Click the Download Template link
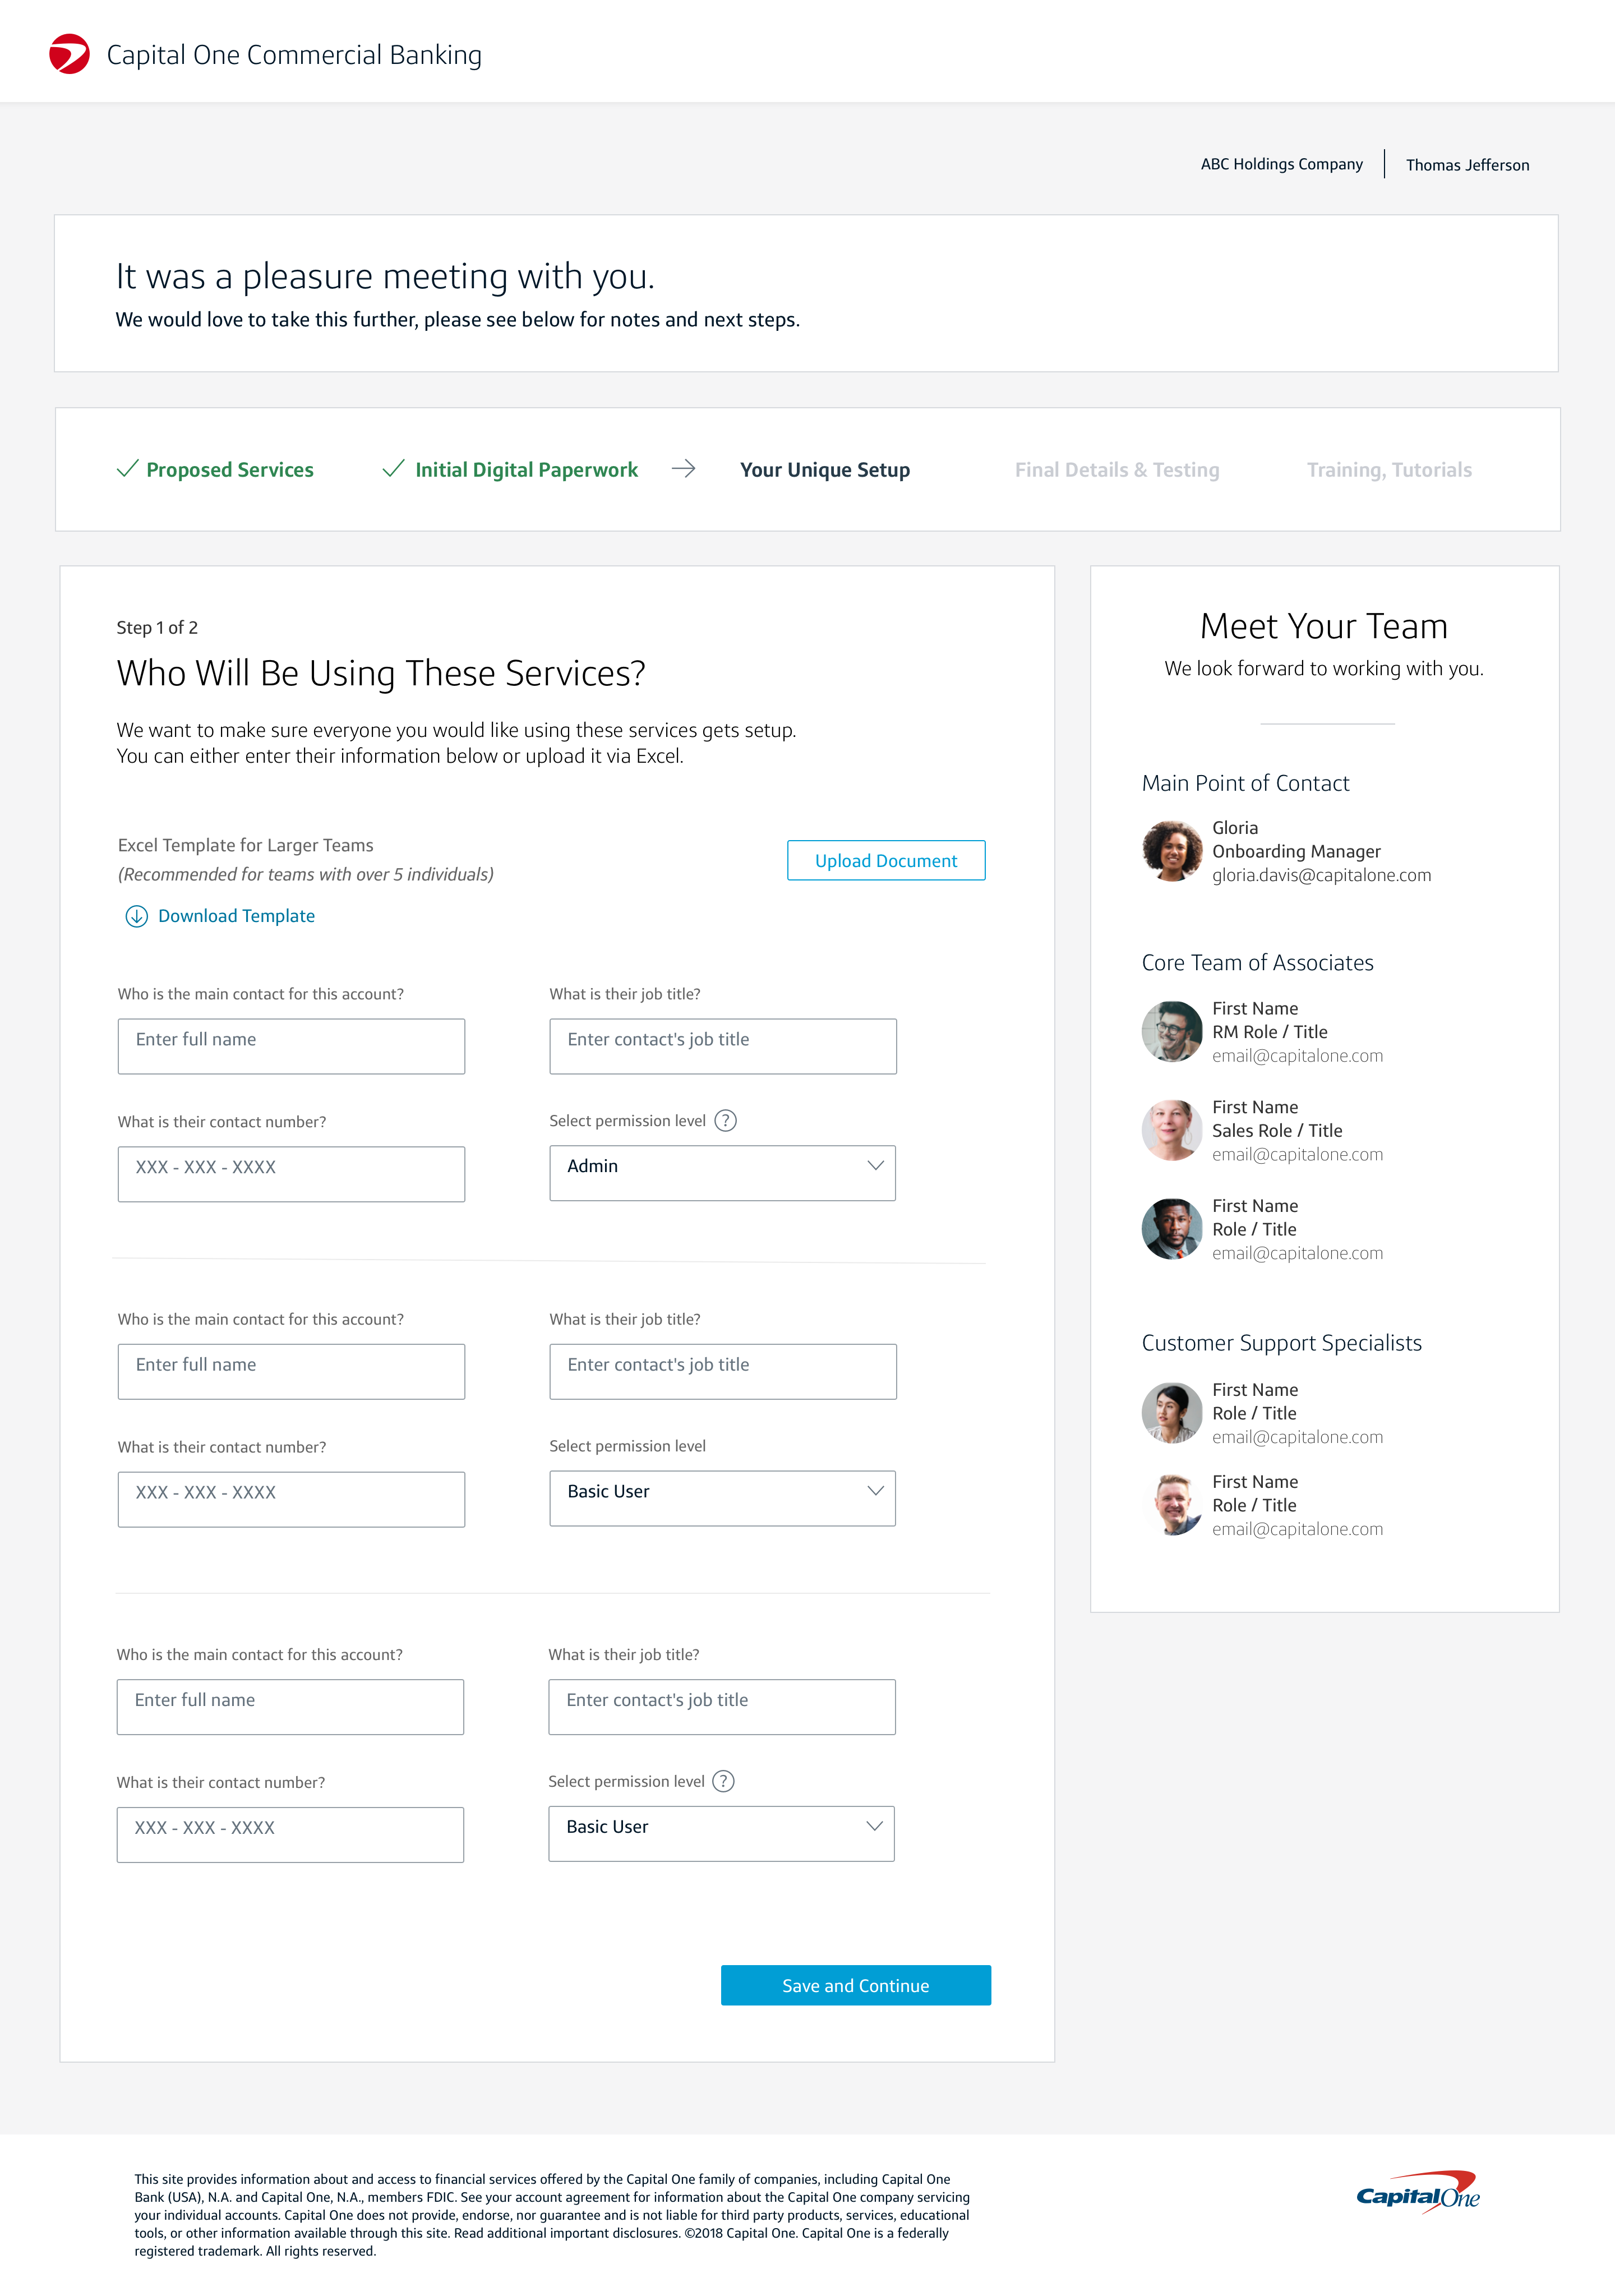The height and width of the screenshot is (2296, 1615). tap(236, 916)
